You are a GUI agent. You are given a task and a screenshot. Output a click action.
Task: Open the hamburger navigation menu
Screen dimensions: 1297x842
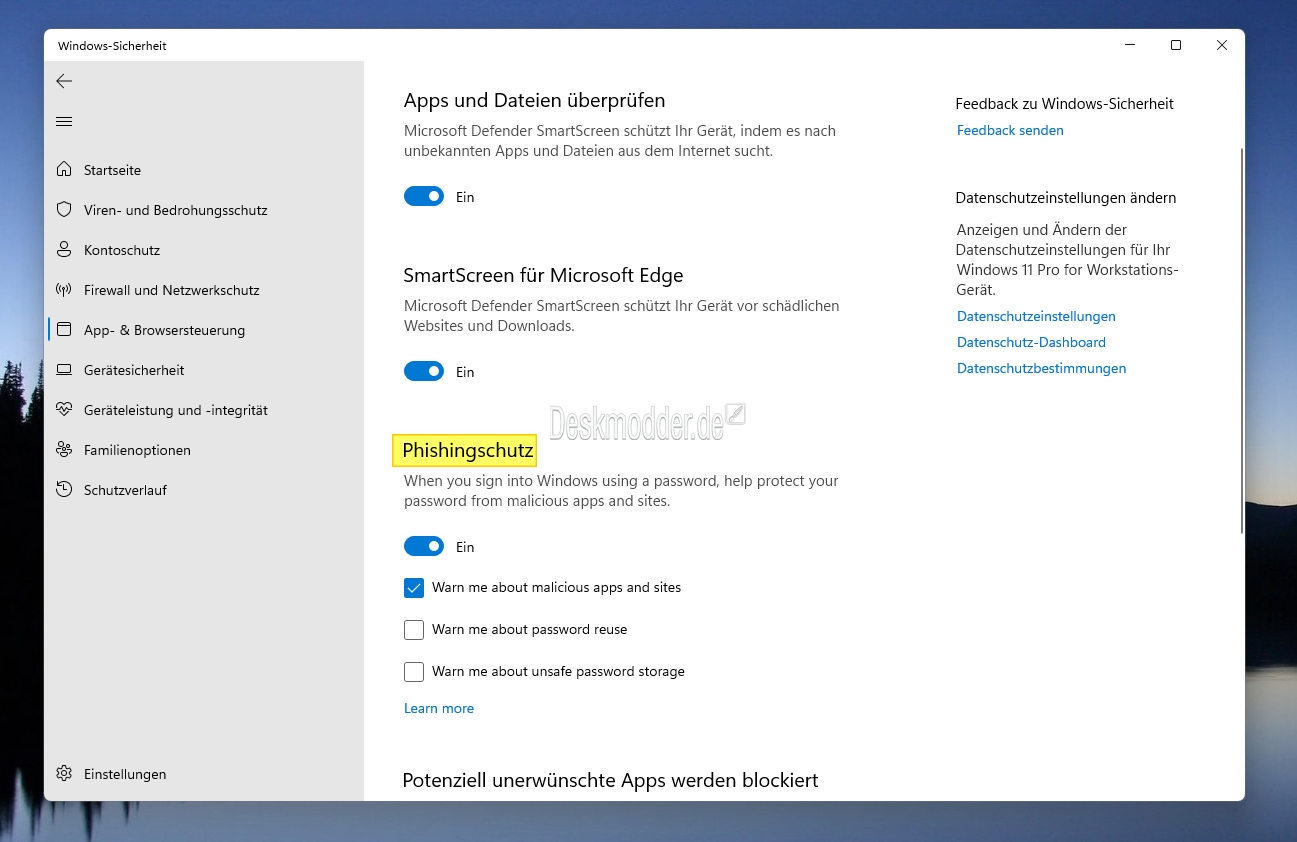[x=64, y=122]
